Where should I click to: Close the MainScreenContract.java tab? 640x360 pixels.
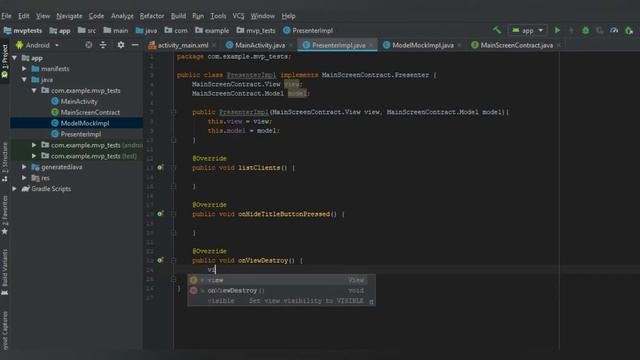559,45
